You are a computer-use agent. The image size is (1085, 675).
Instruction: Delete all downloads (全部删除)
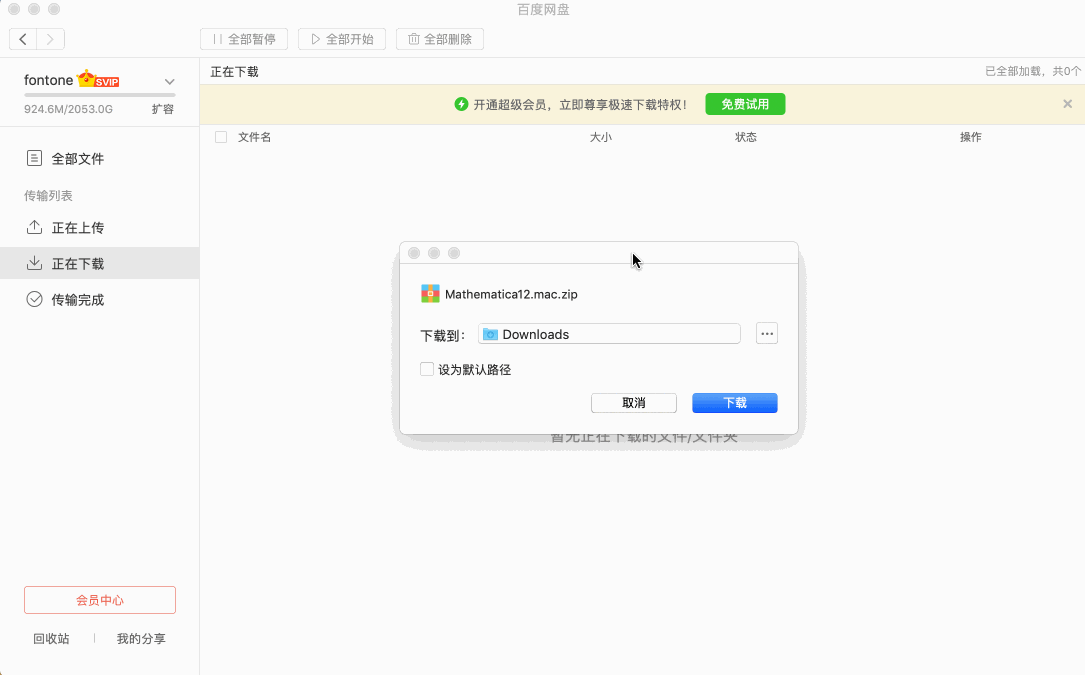tap(439, 39)
